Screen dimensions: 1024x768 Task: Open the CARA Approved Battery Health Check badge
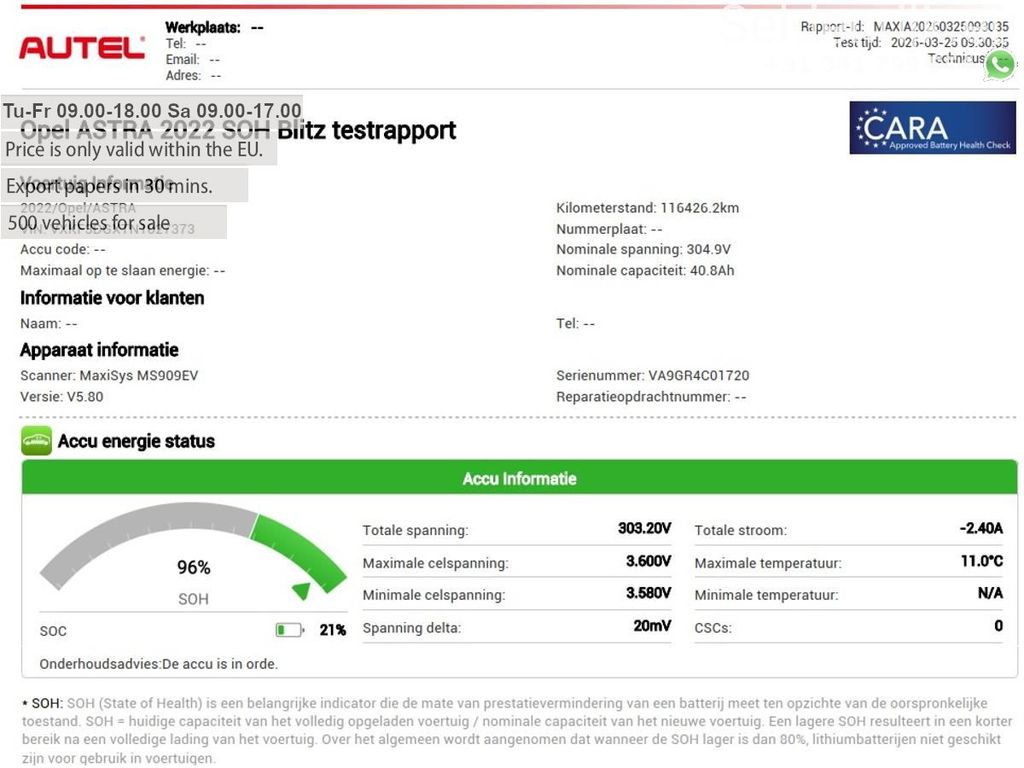pyautogui.click(x=932, y=128)
